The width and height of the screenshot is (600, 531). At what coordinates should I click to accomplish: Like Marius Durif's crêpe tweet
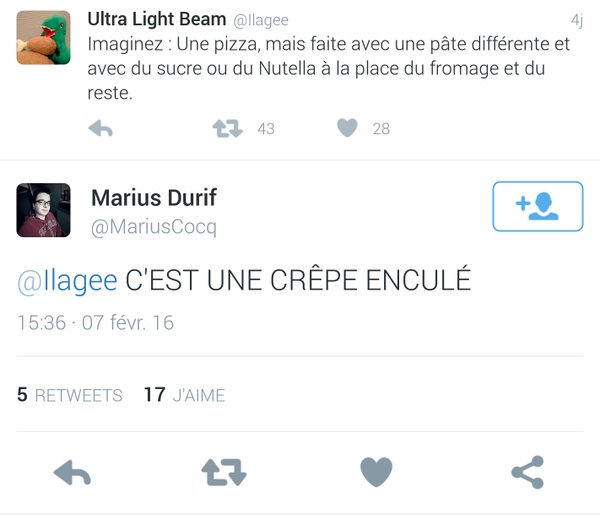[376, 472]
